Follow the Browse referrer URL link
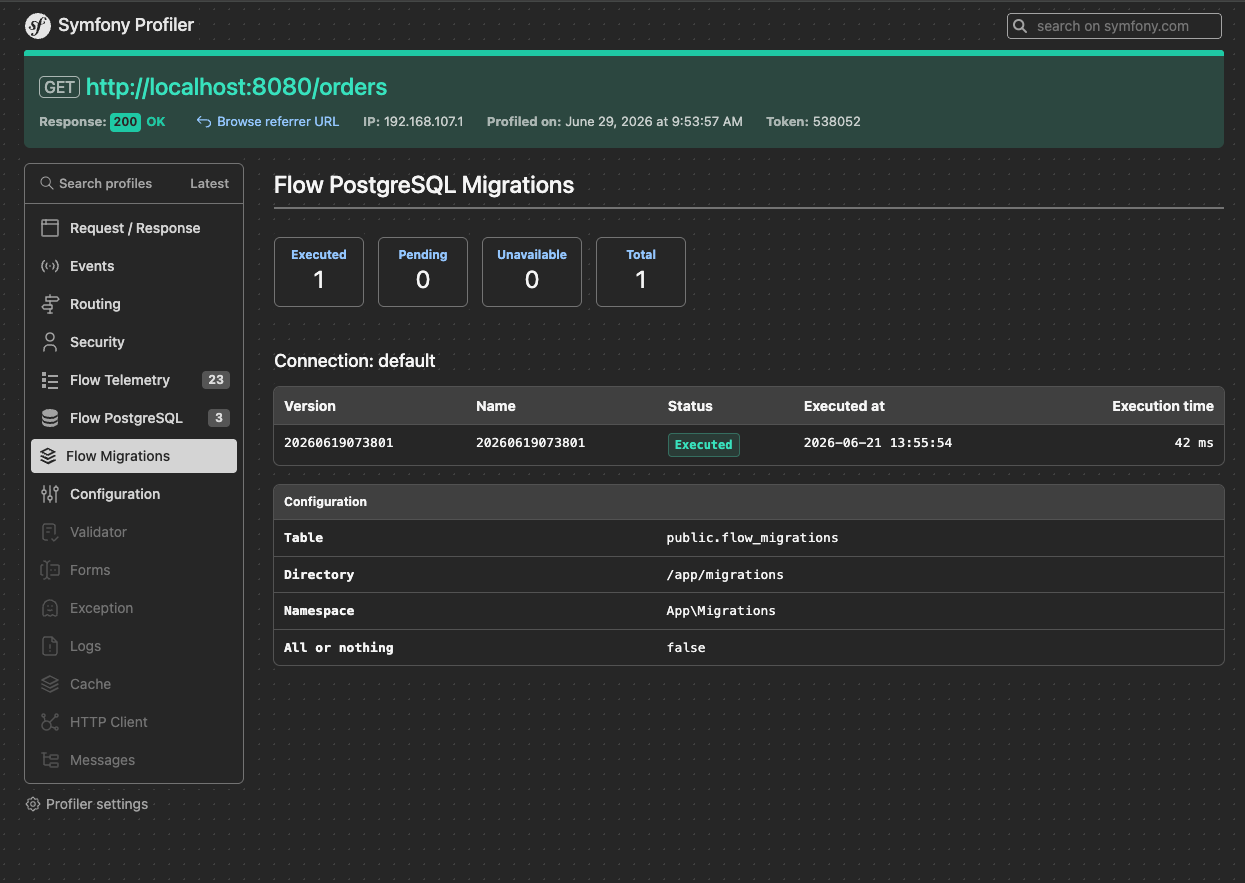Image resolution: width=1245 pixels, height=883 pixels. tap(278, 122)
